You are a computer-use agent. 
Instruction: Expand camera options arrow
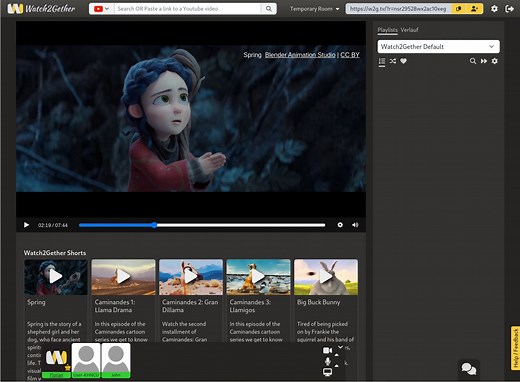[336, 355]
